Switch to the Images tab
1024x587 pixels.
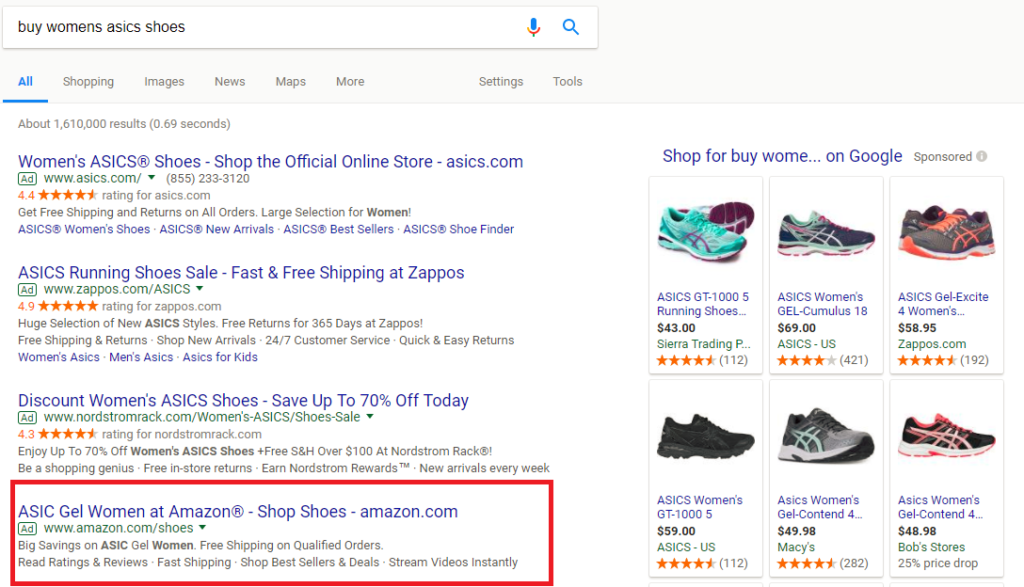[164, 82]
